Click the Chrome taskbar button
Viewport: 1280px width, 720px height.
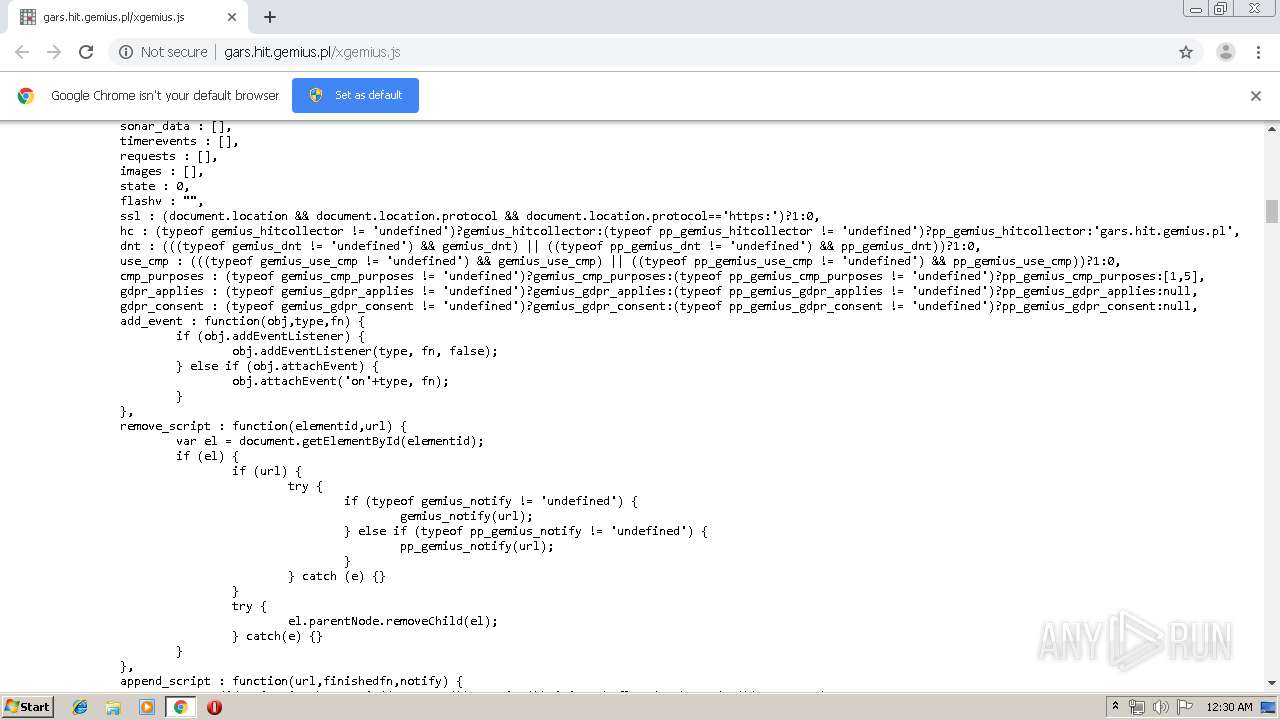180,706
